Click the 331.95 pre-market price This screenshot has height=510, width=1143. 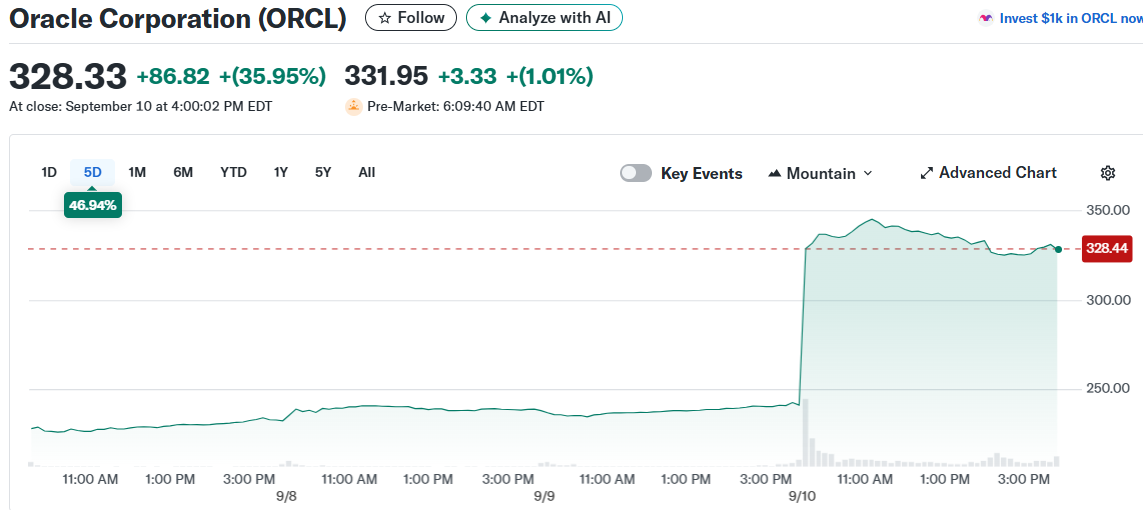(x=386, y=76)
